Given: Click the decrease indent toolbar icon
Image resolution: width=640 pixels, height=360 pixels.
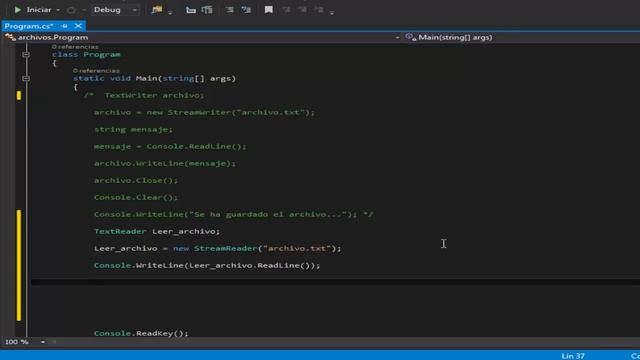Looking at the screenshot, I should [x=191, y=10].
